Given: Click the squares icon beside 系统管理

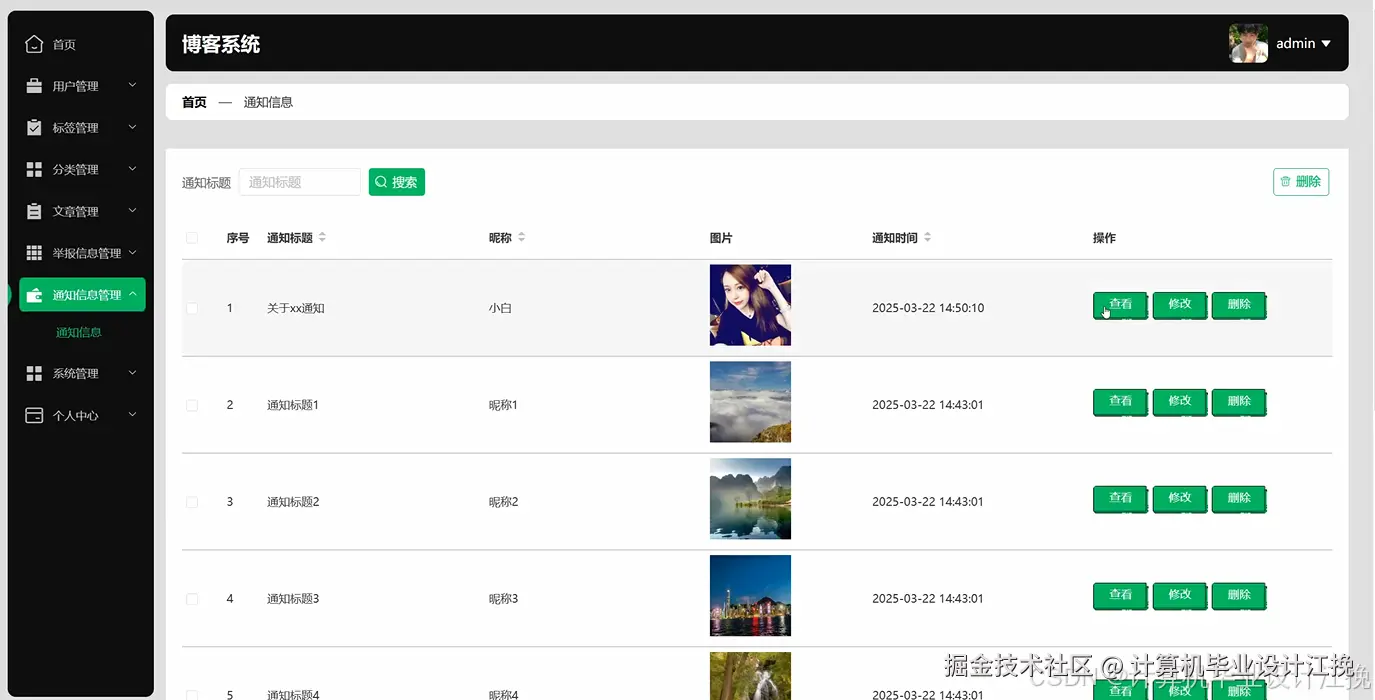Looking at the screenshot, I should pos(34,373).
